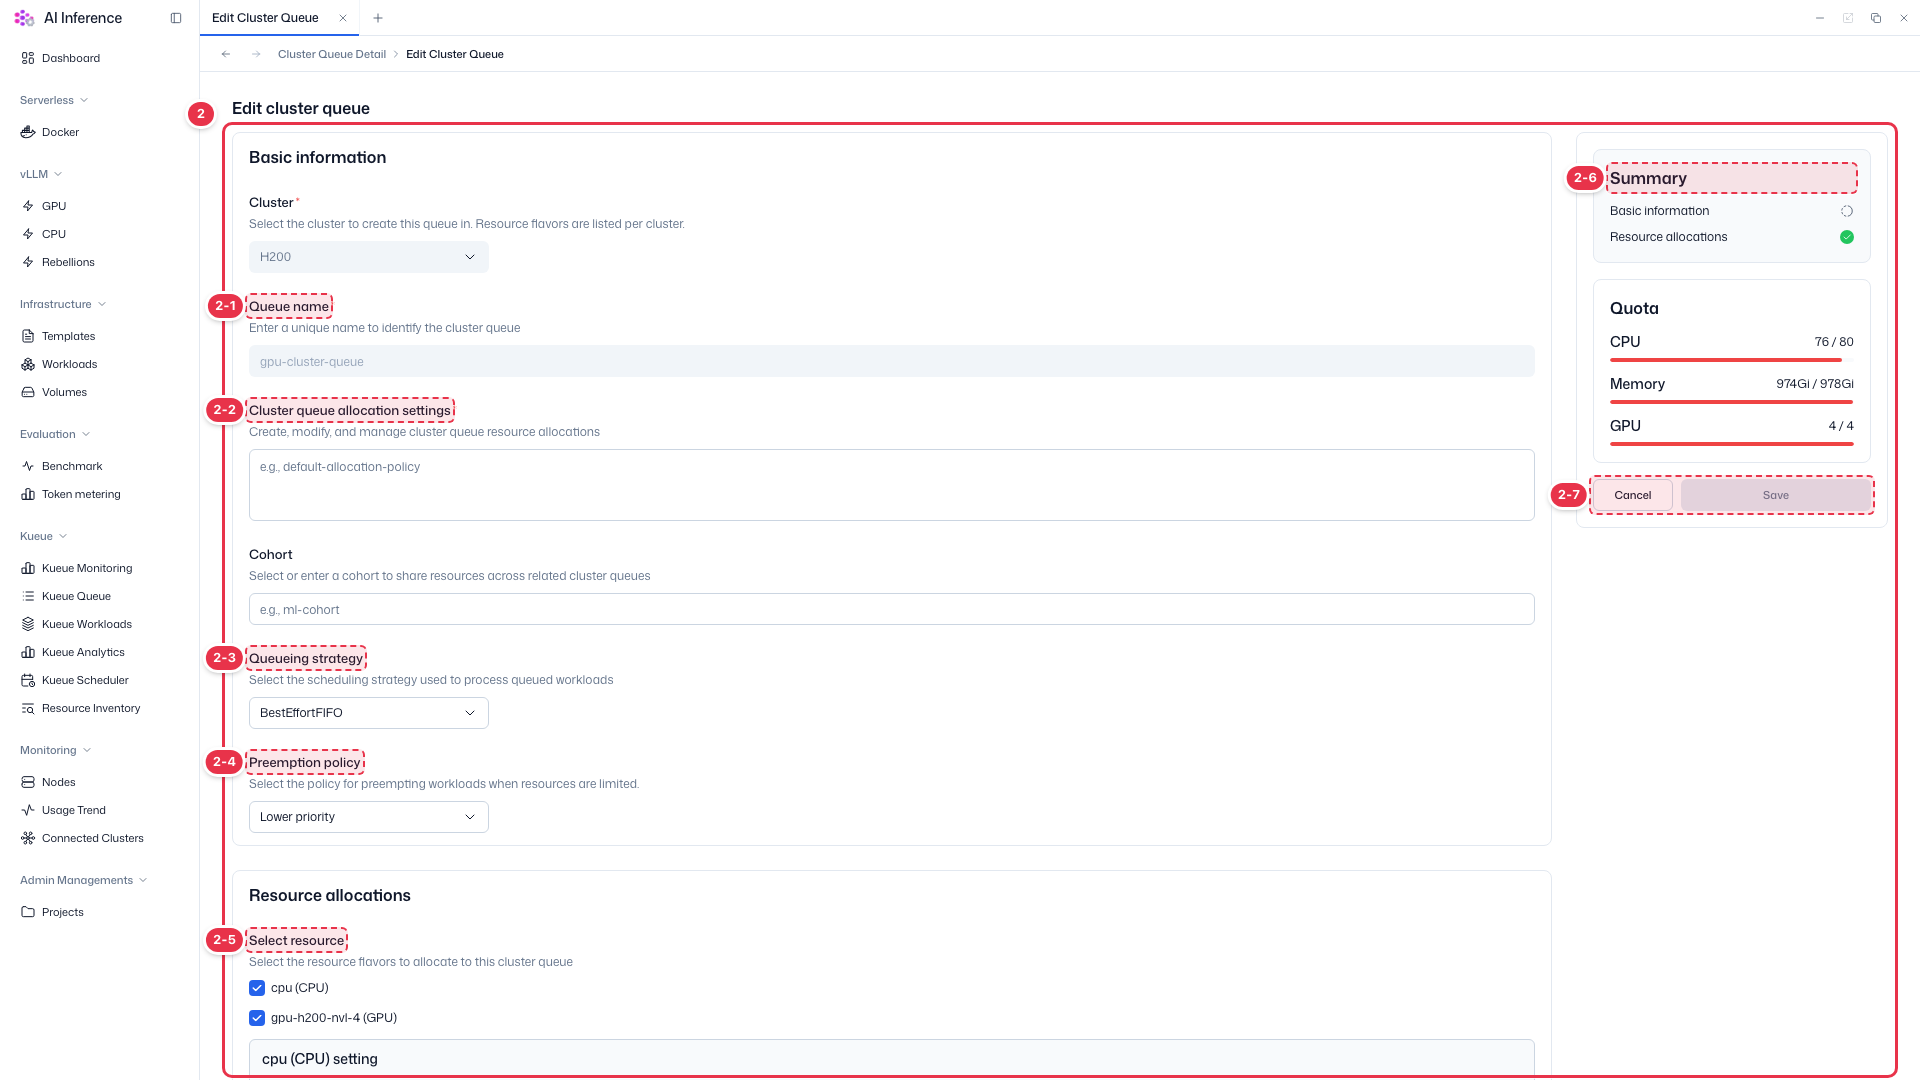
Task: Click the Docker whale icon
Action: [x=28, y=132]
